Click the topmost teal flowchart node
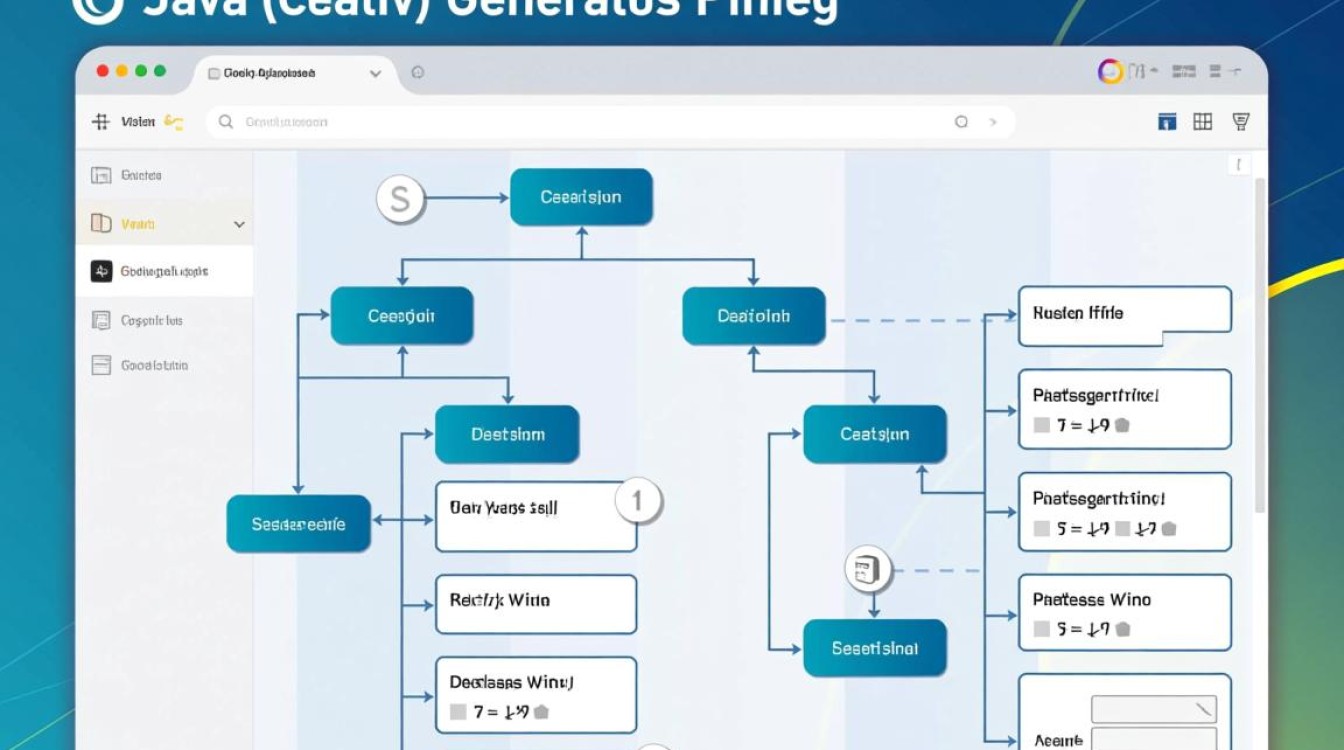Screen dimensions: 1344x750 (x=581, y=197)
